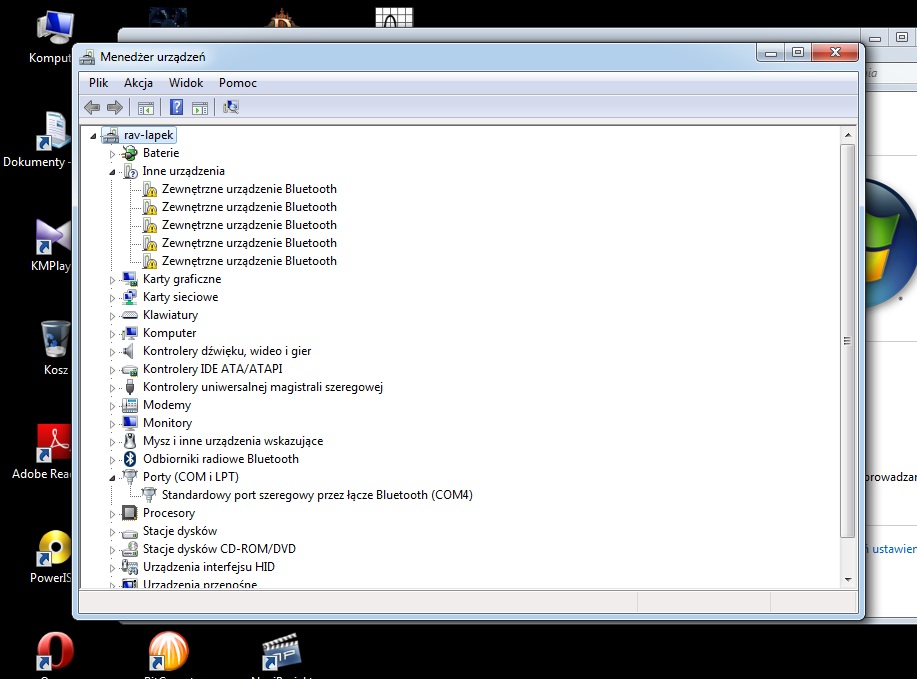Image resolution: width=917 pixels, height=679 pixels.
Task: Open the Help question mark toolbar icon
Action: point(176,107)
